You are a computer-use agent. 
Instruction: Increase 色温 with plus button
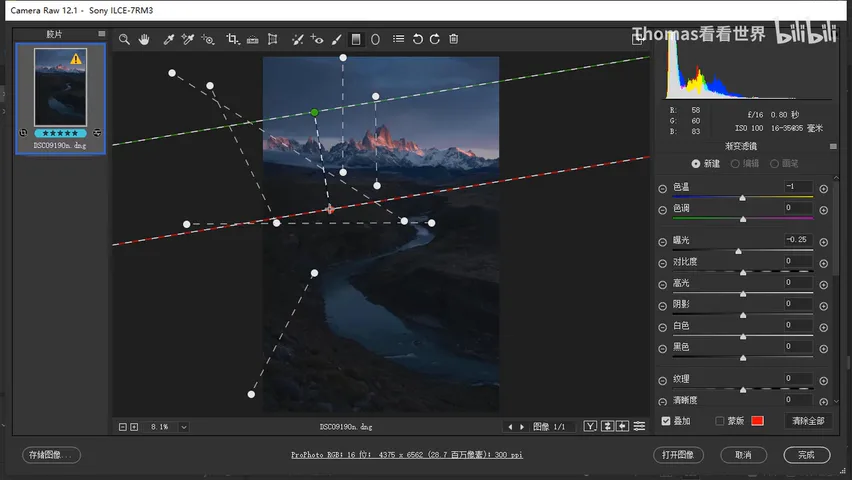pyautogui.click(x=824, y=189)
